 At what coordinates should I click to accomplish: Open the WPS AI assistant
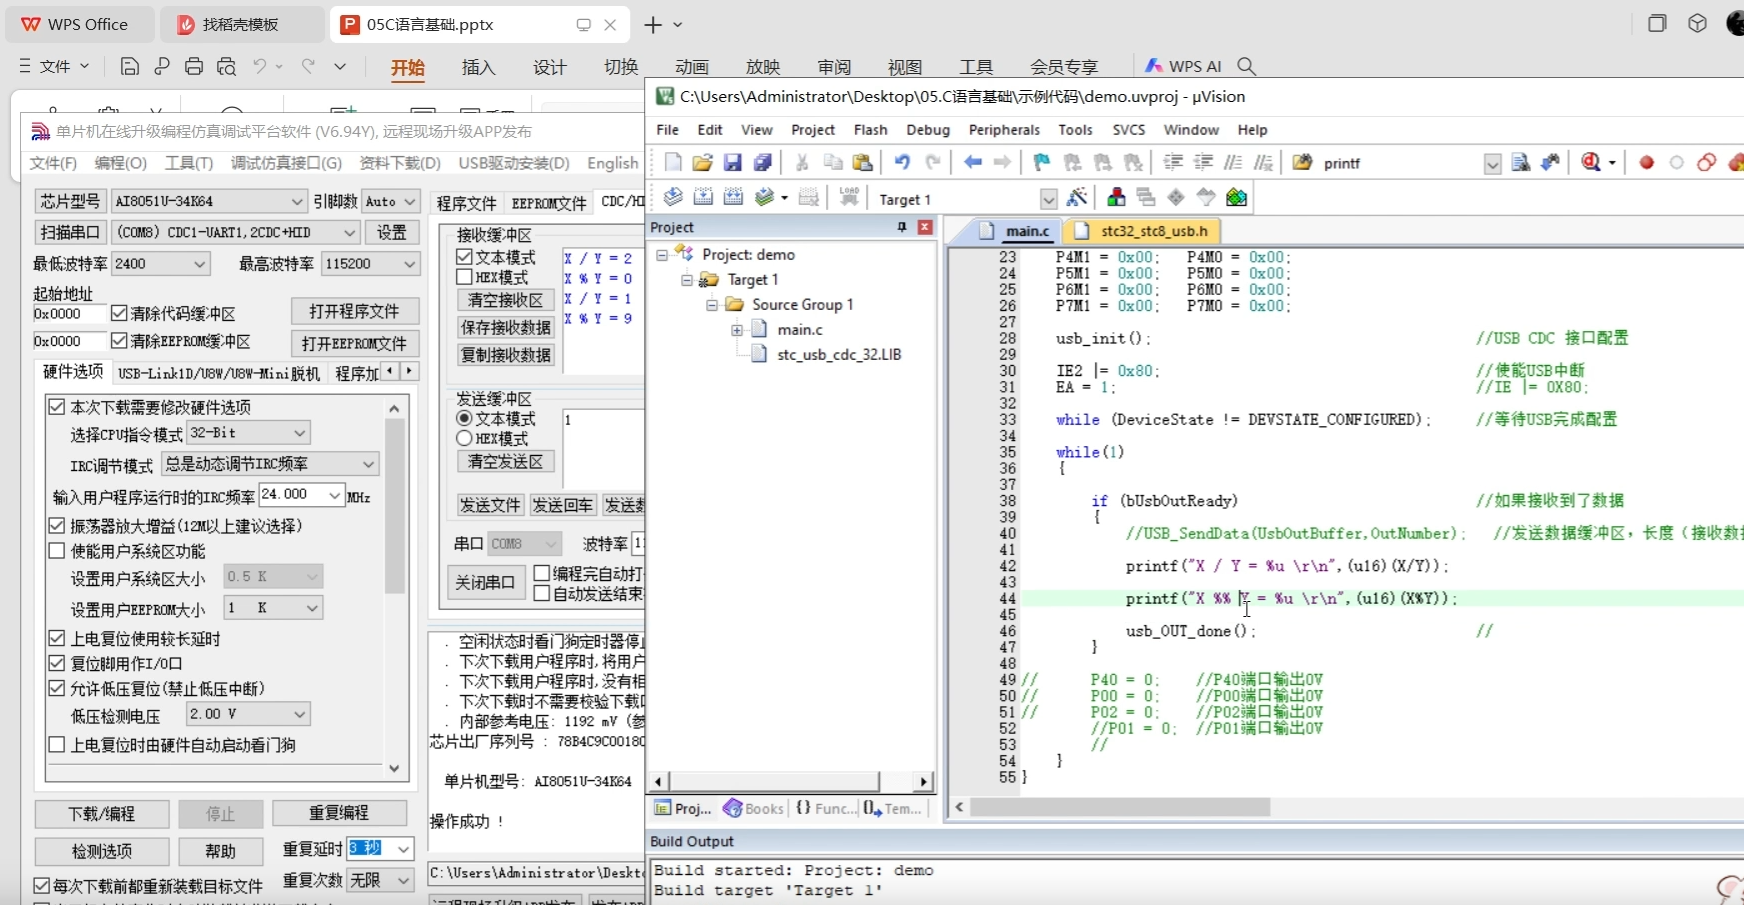[x=1183, y=66]
